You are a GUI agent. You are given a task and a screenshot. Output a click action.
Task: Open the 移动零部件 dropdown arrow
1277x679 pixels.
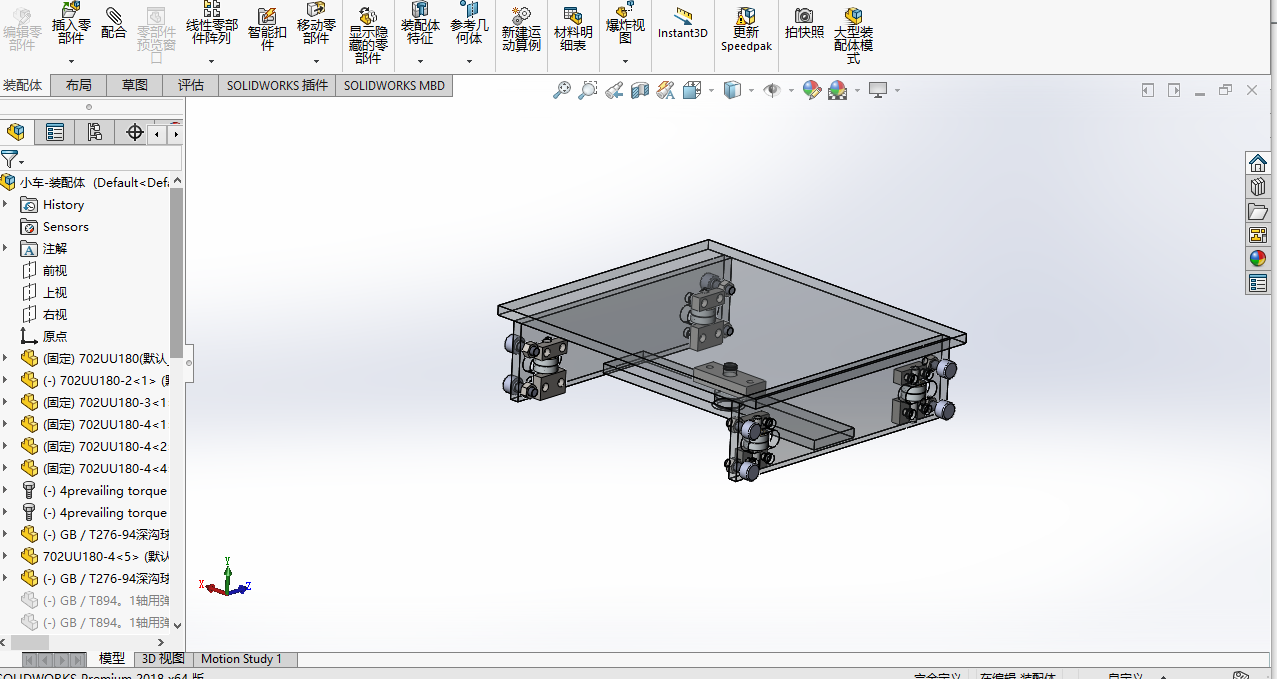coord(316,62)
